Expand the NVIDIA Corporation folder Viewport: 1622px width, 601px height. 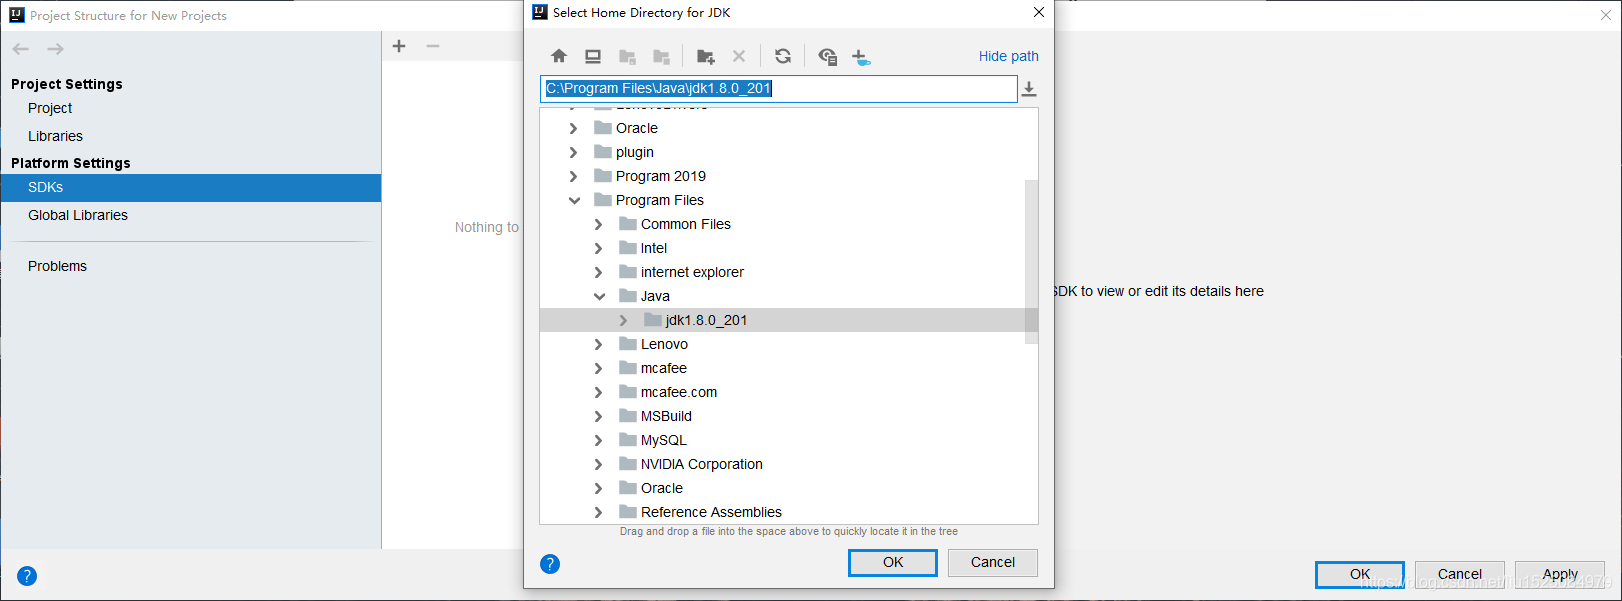click(x=598, y=464)
